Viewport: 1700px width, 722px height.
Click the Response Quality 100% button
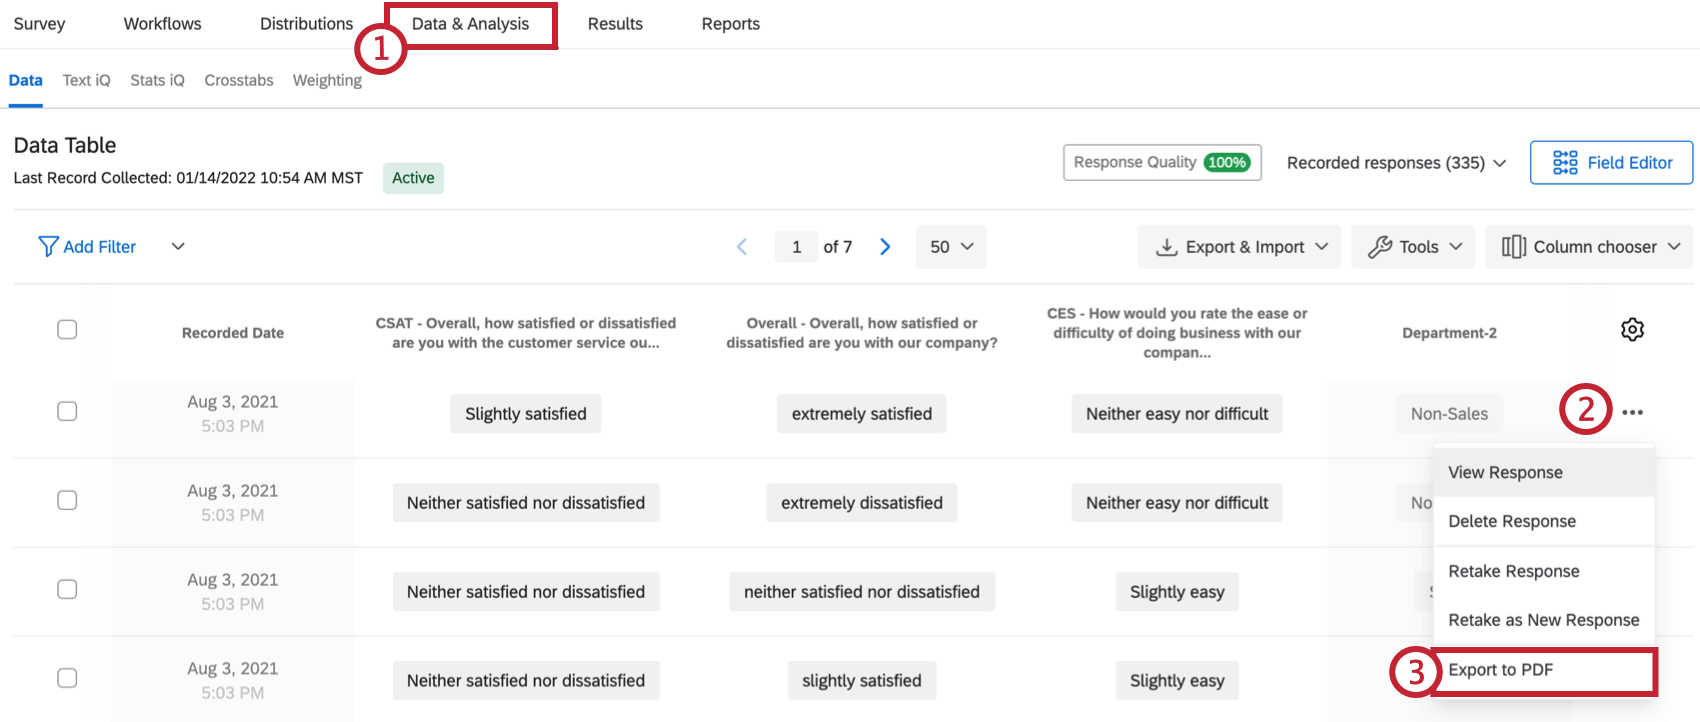pos(1161,162)
